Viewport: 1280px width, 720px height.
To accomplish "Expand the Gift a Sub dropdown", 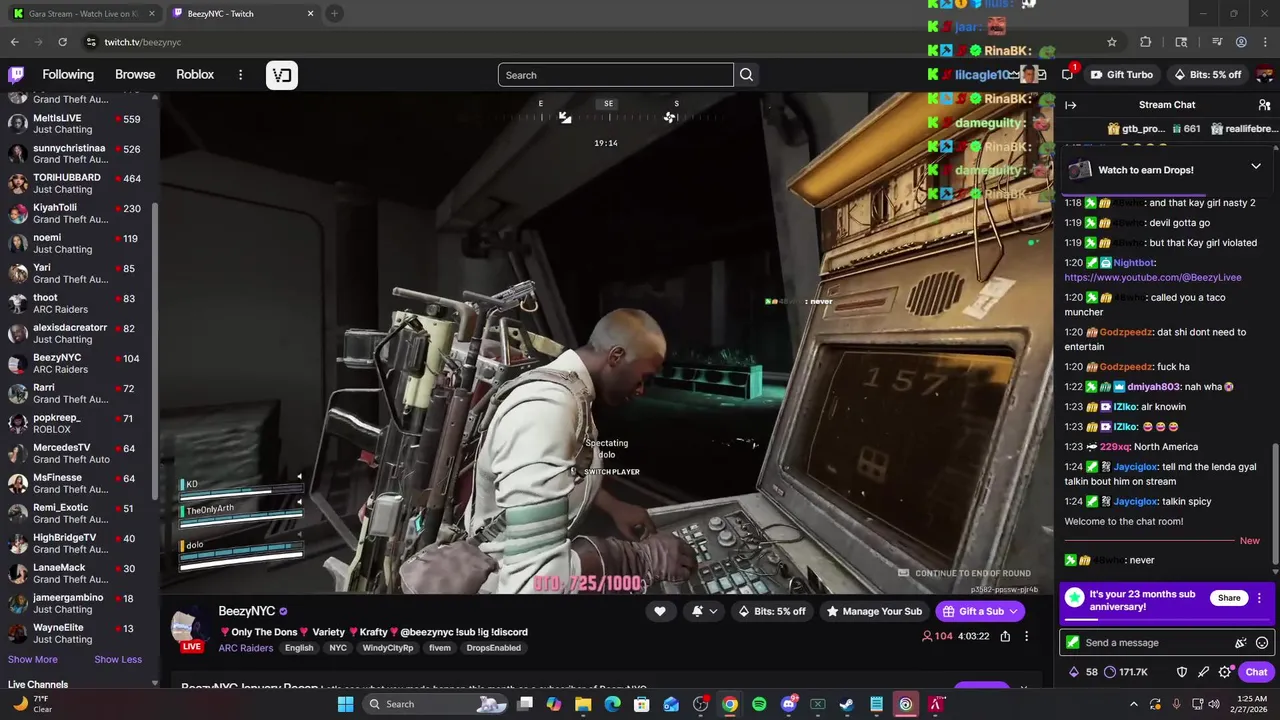I will (1013, 611).
